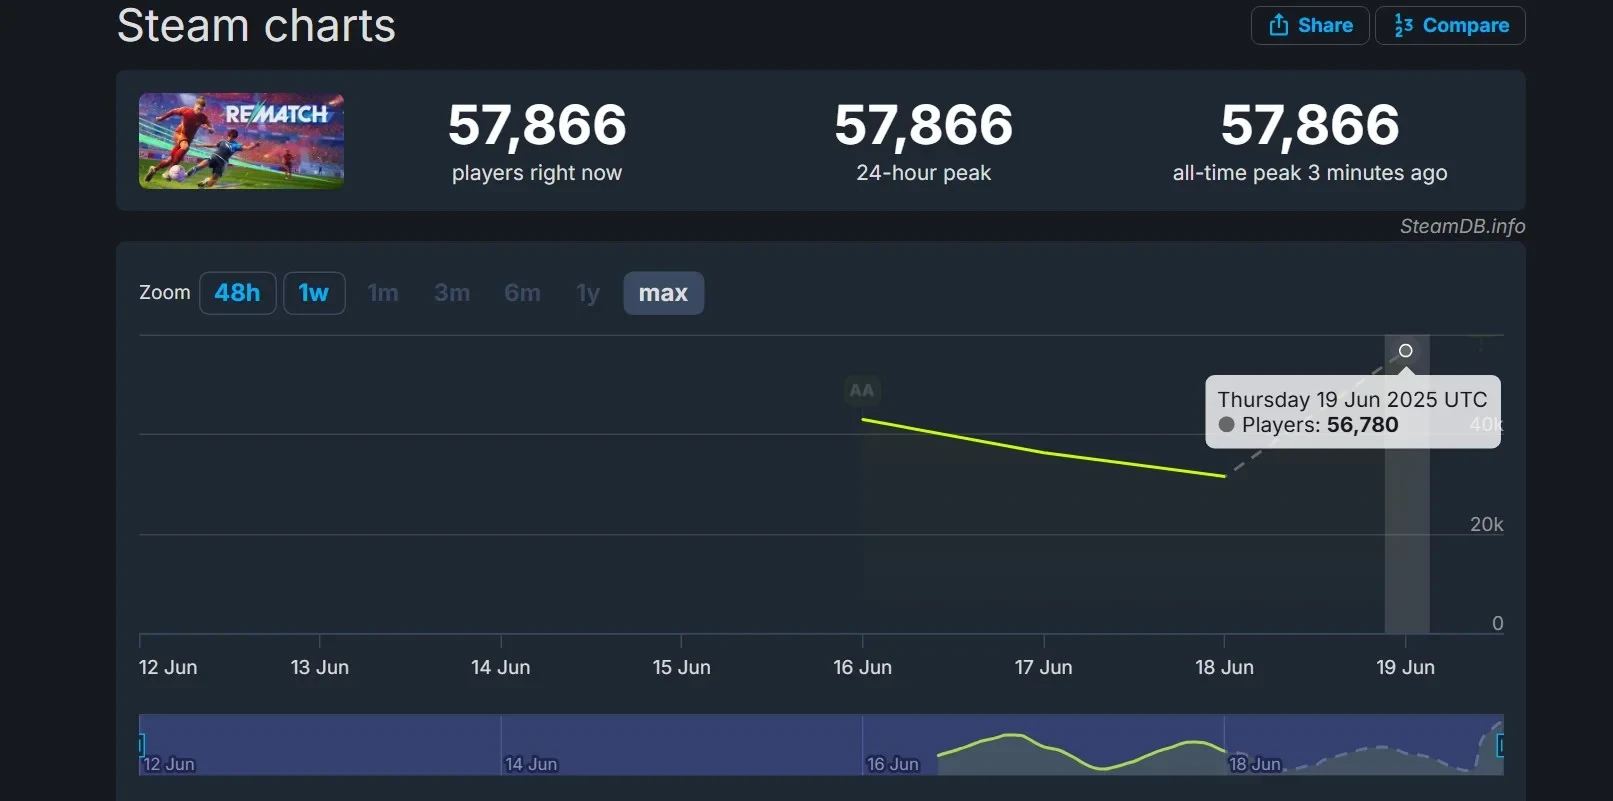Screen dimensions: 1613x801
Task: Select the 1y zoom option
Action: click(588, 293)
